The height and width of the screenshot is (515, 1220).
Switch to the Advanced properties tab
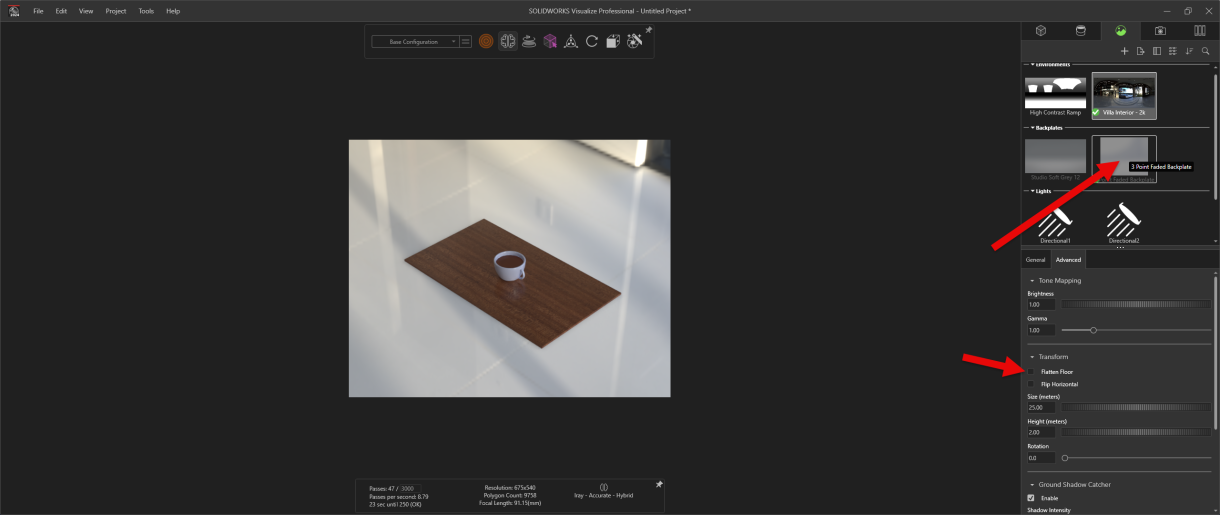(1068, 260)
